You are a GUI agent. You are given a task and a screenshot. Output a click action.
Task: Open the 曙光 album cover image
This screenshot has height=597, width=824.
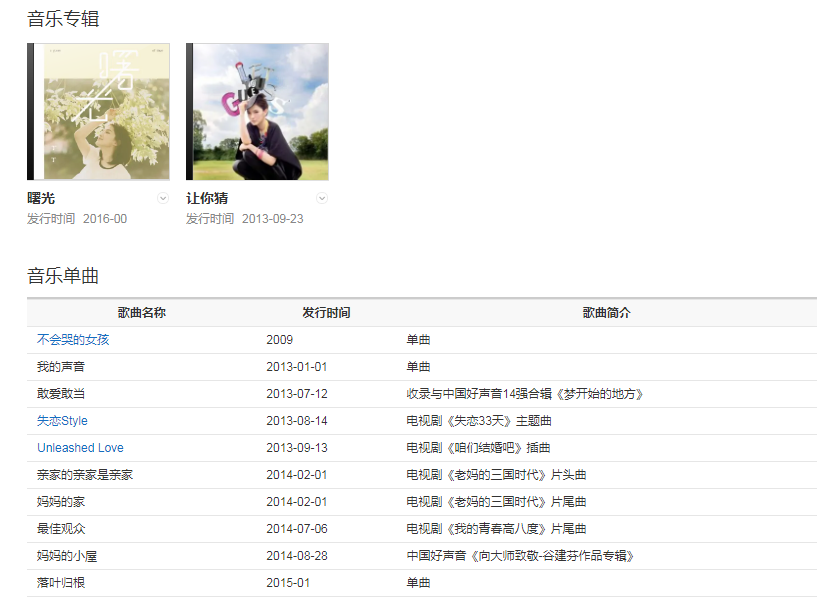click(100, 111)
